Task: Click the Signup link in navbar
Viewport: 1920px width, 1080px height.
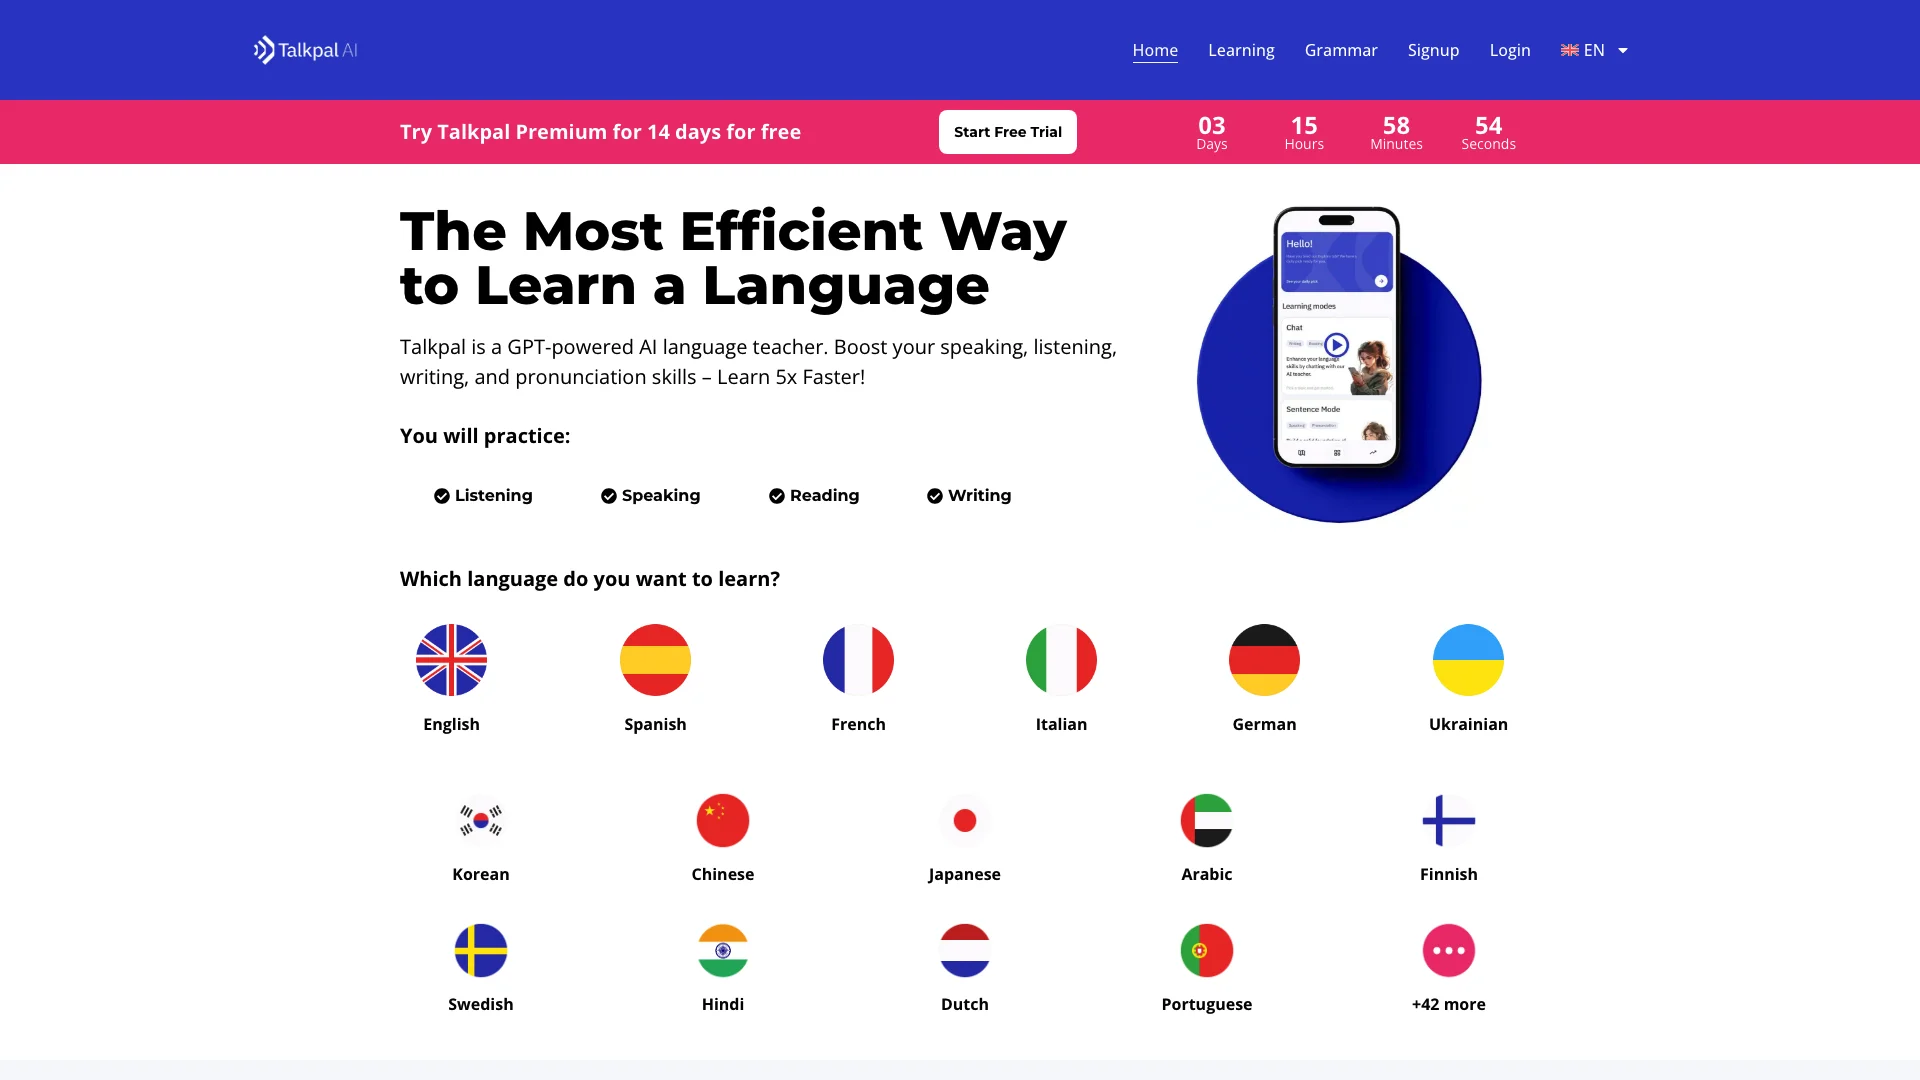Action: pos(1433,50)
